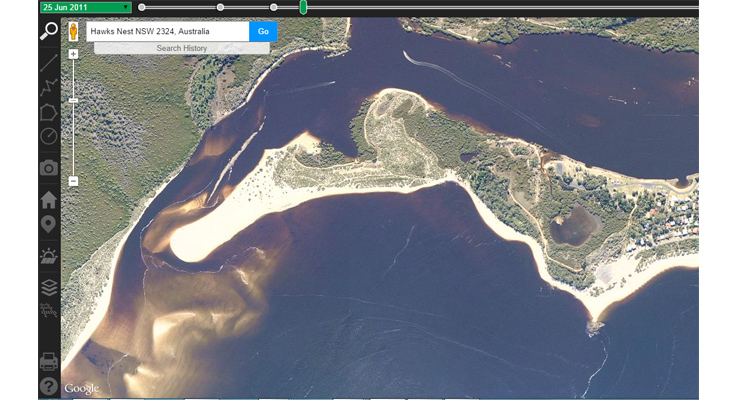This screenshot has height=400, width=737.
Task: Select the polyline drawing tool
Action: click(x=49, y=87)
